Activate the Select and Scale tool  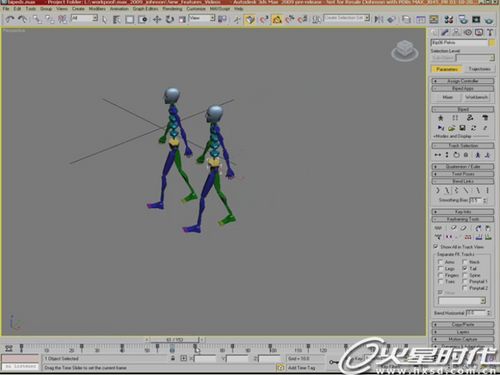182,19
